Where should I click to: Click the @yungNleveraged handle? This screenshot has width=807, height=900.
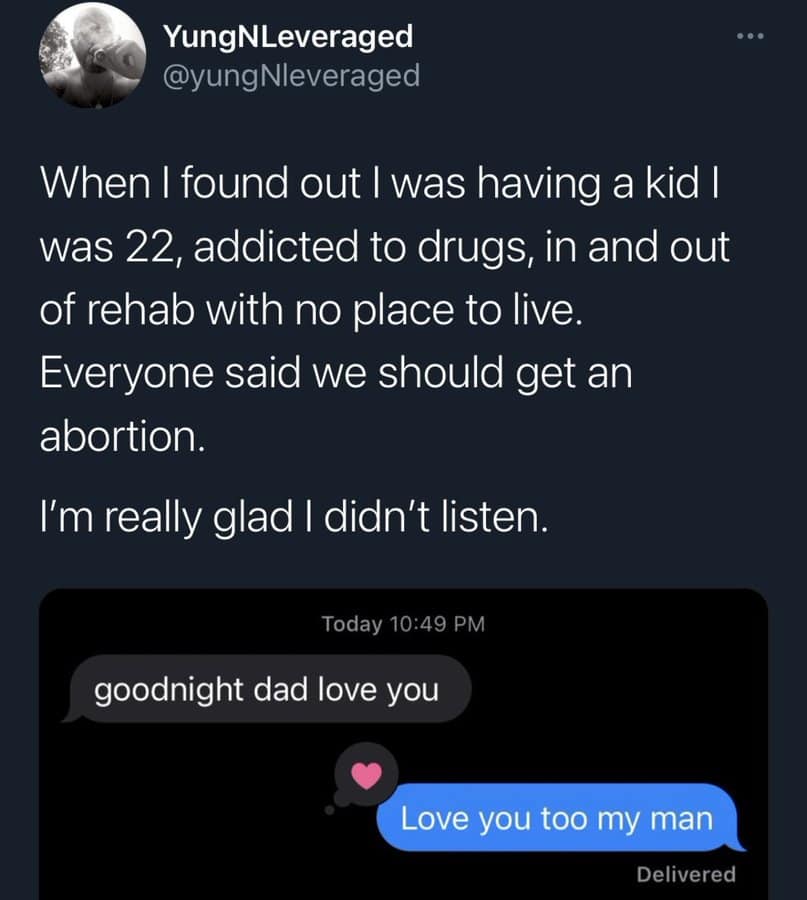click(x=291, y=75)
